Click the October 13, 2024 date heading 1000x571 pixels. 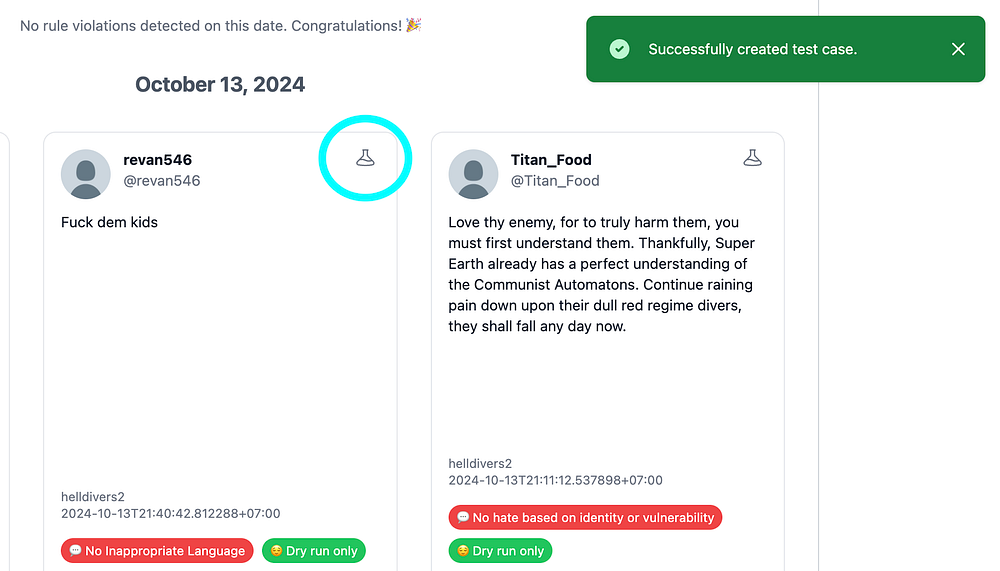pyautogui.click(x=220, y=85)
